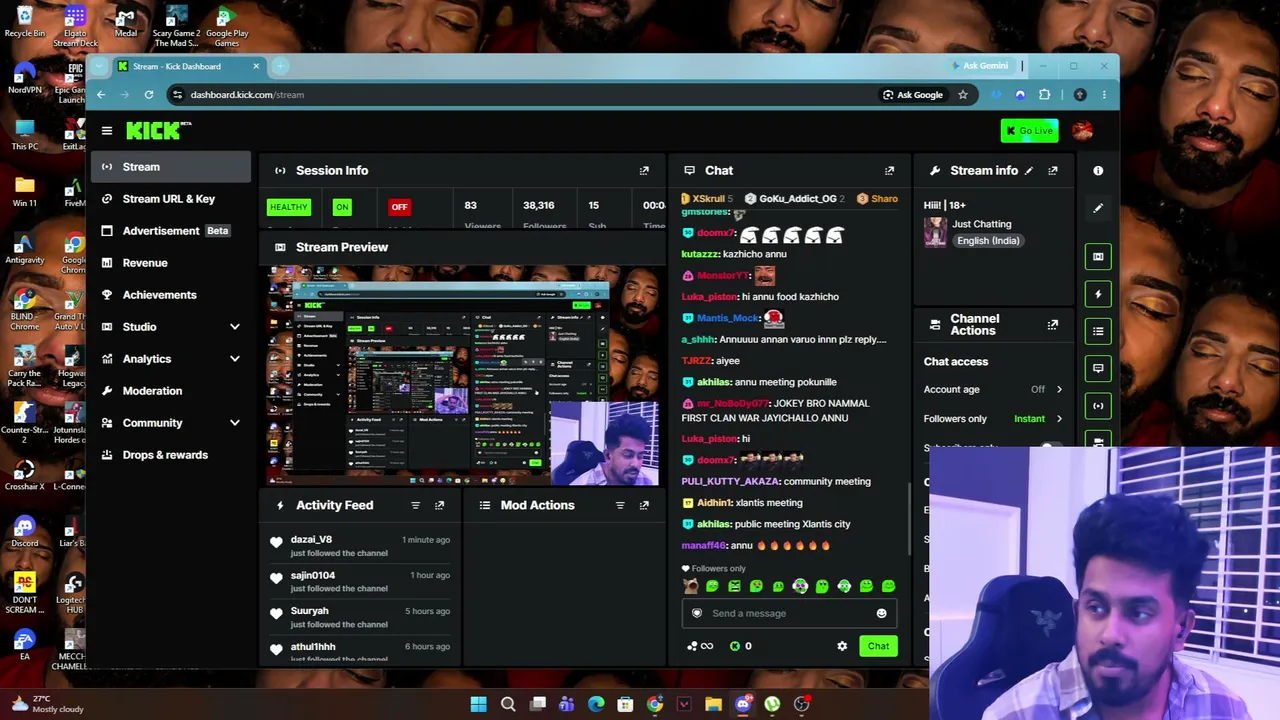
Task: Open OBS Studio from the taskbar
Action: tap(801, 705)
